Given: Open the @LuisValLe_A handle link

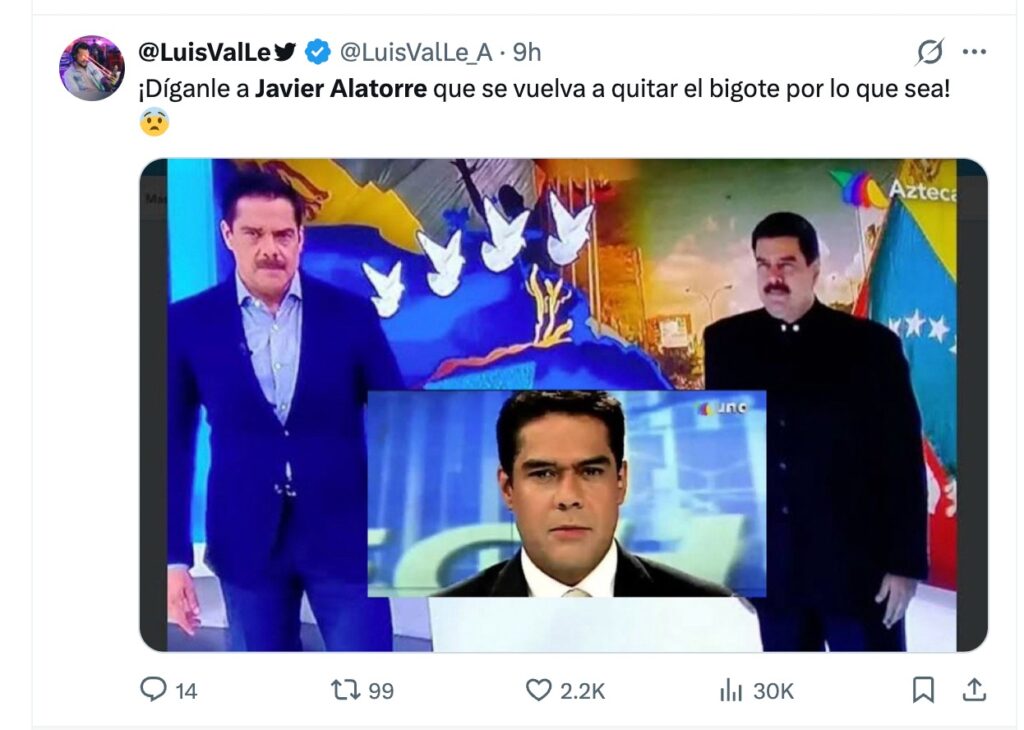Looking at the screenshot, I should tap(416, 52).
